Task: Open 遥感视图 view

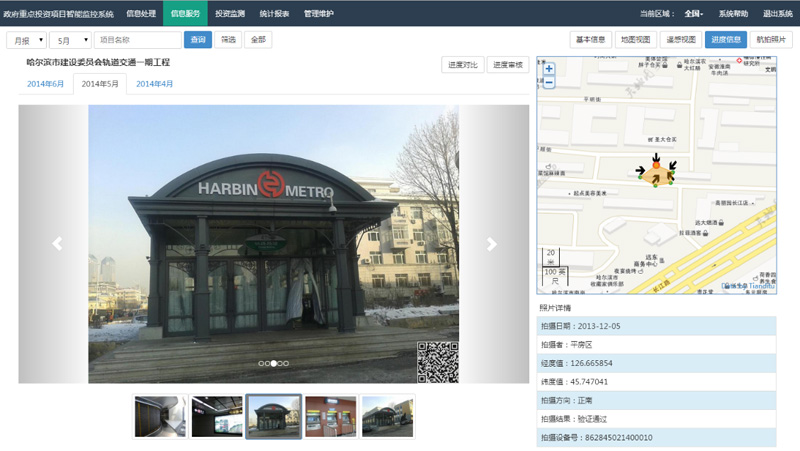Action: (681, 40)
